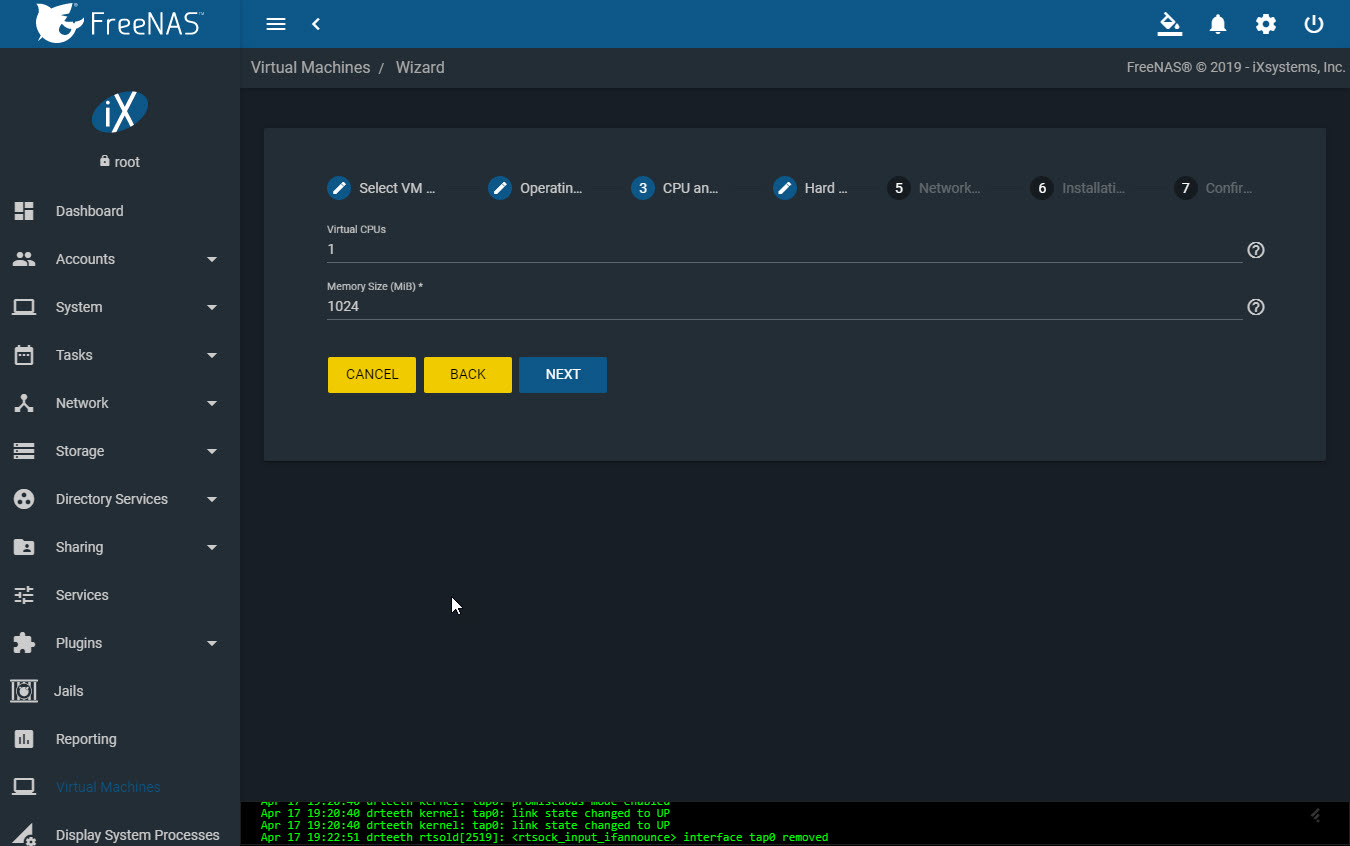Open the Services menu item
This screenshot has width=1350, height=846.
coord(82,595)
